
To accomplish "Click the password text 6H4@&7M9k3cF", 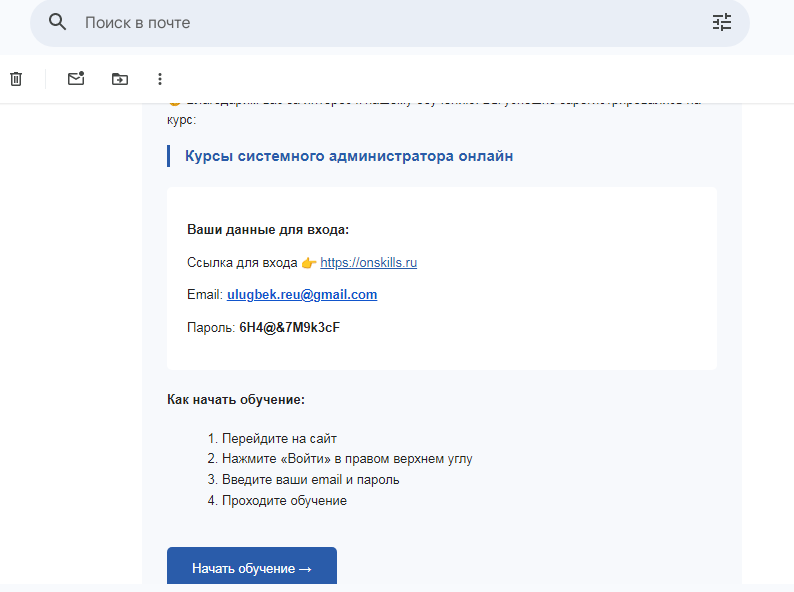I will [x=290, y=327].
